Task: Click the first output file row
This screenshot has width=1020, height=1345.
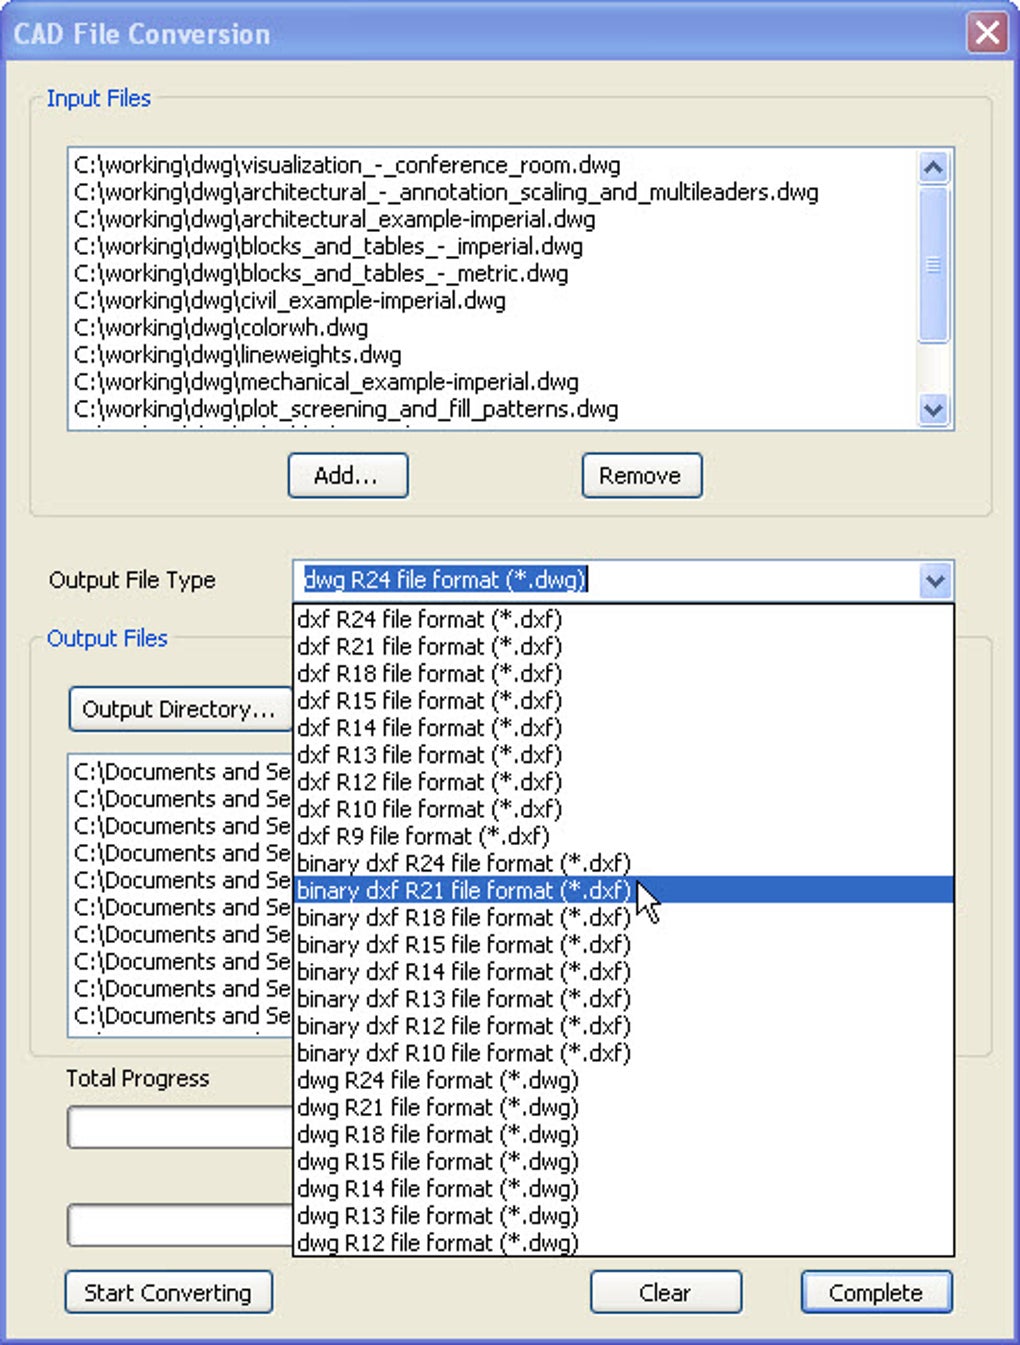Action: [181, 771]
